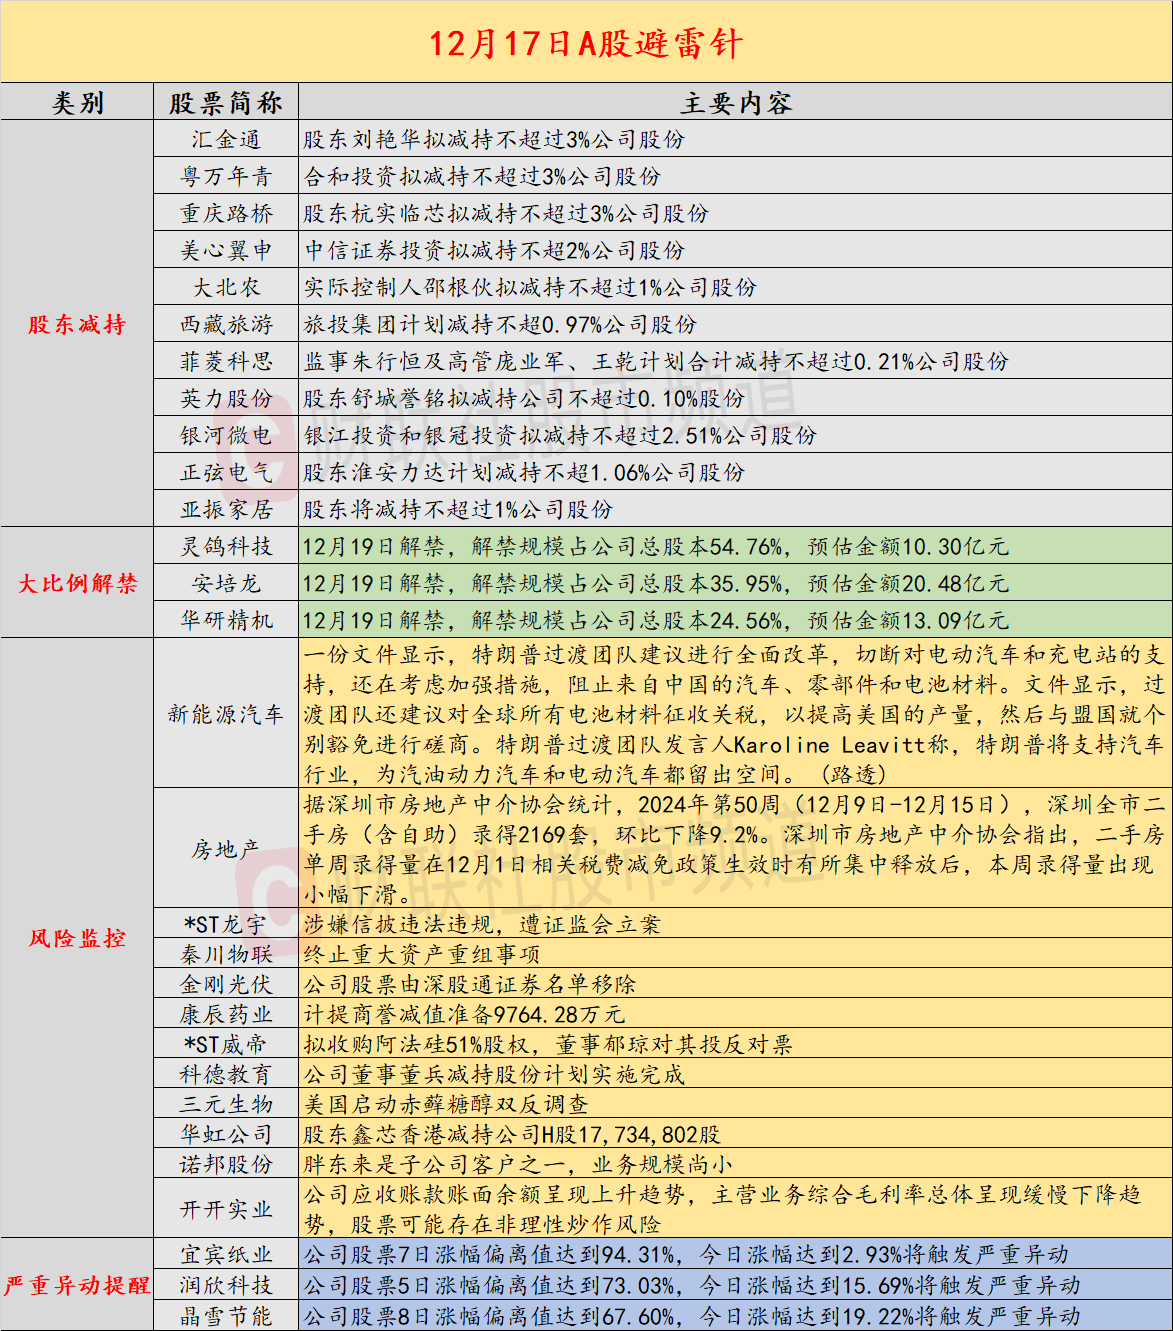This screenshot has height=1331, width=1173.
Task: Click the 新能源汽车 row label
Action: pyautogui.click(x=226, y=714)
